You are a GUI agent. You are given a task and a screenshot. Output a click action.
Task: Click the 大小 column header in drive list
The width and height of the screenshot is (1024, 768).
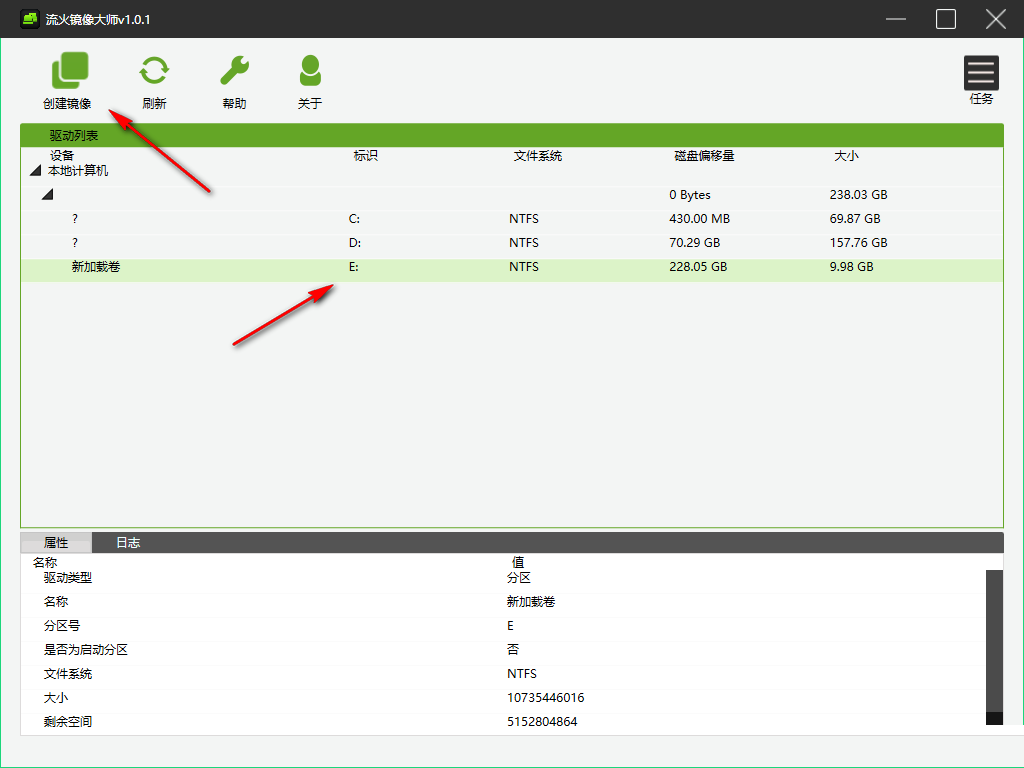pyautogui.click(x=846, y=156)
